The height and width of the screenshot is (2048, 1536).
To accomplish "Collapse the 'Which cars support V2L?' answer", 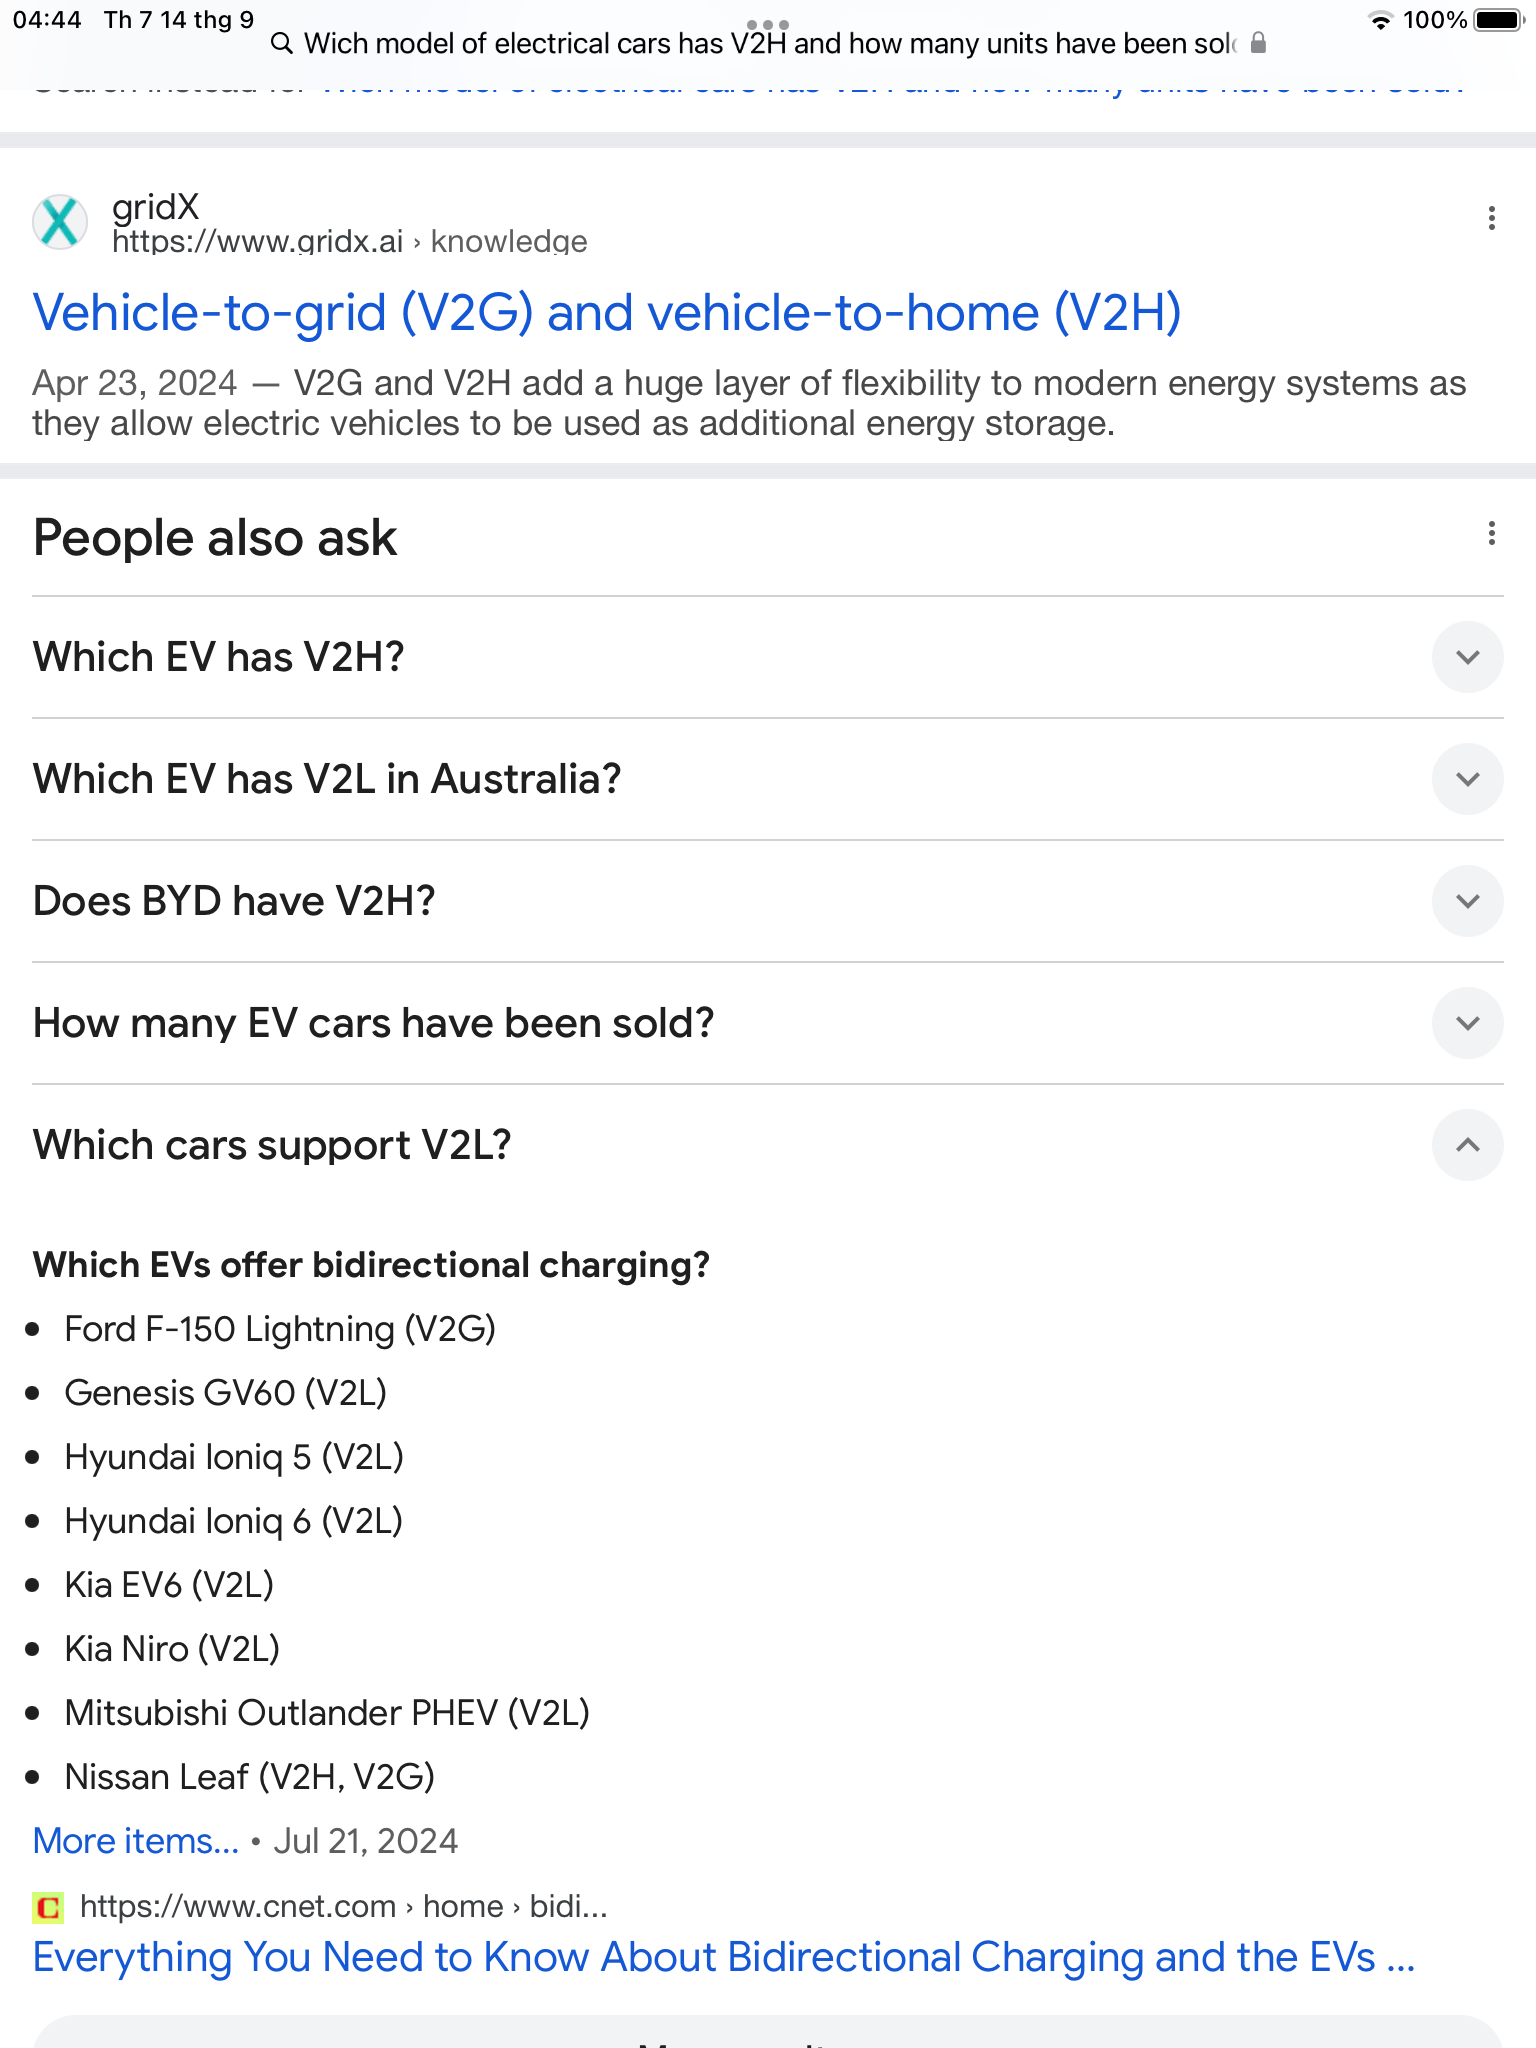I will click(x=1467, y=1145).
